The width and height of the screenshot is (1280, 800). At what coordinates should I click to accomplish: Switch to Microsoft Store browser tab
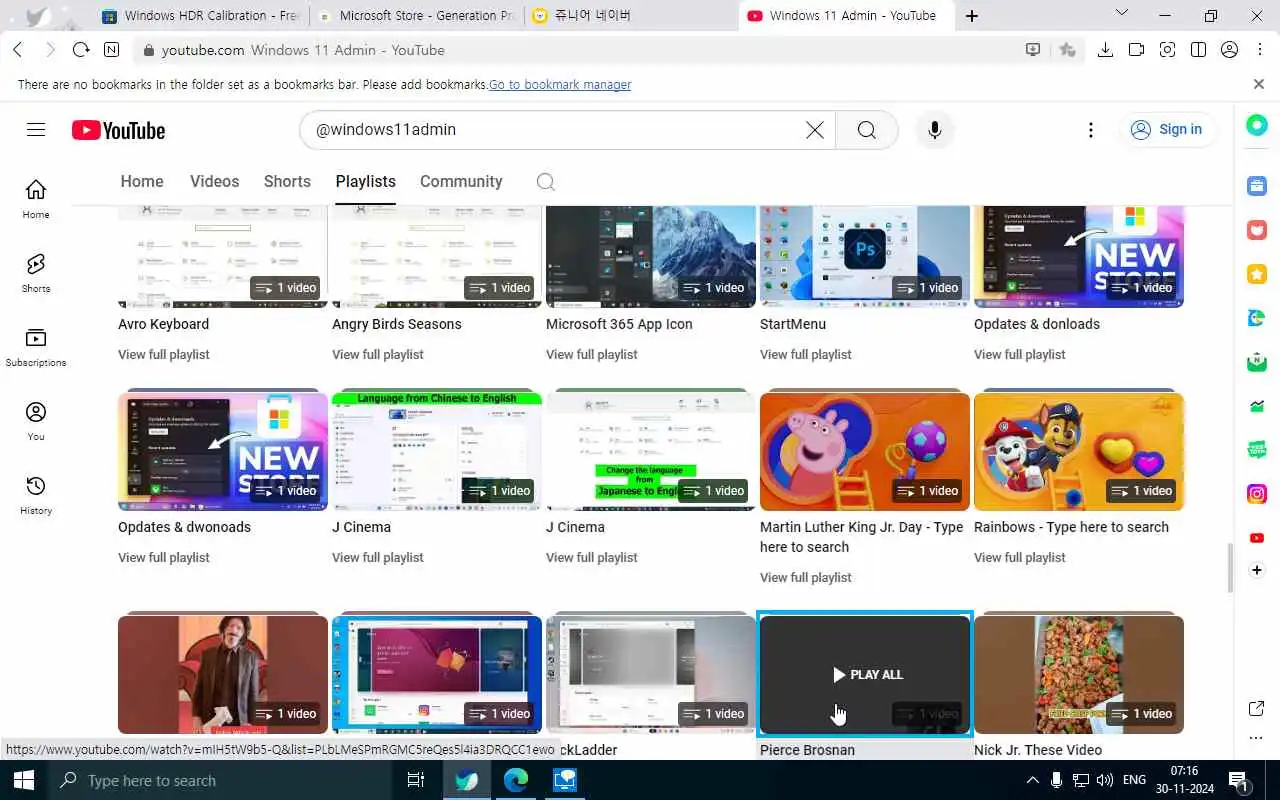pyautogui.click(x=416, y=16)
